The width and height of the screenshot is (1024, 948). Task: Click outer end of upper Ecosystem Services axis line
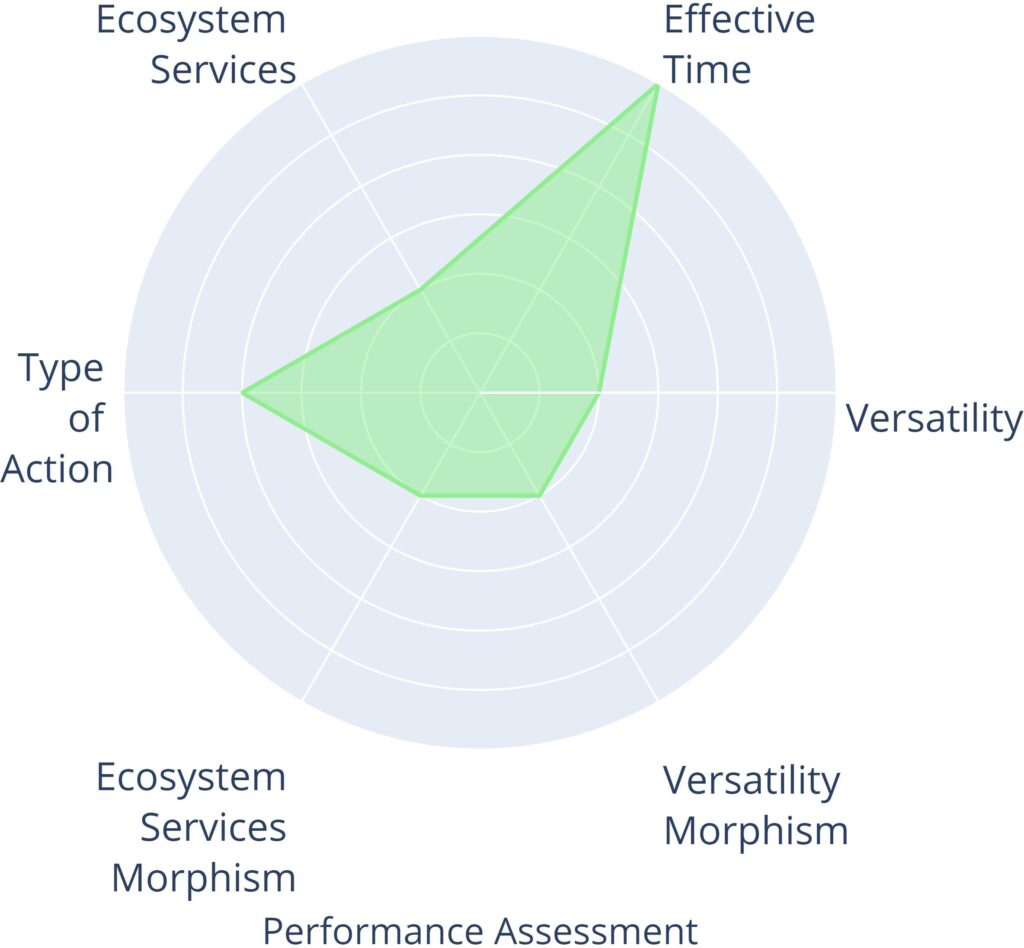[303, 86]
